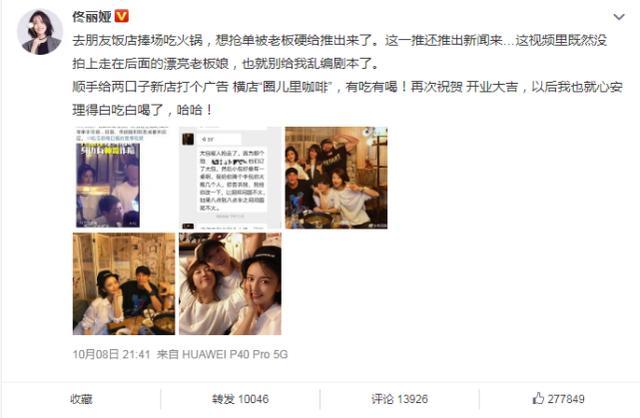Click the orange verified V badge
640x418 pixels.
tap(122, 16)
